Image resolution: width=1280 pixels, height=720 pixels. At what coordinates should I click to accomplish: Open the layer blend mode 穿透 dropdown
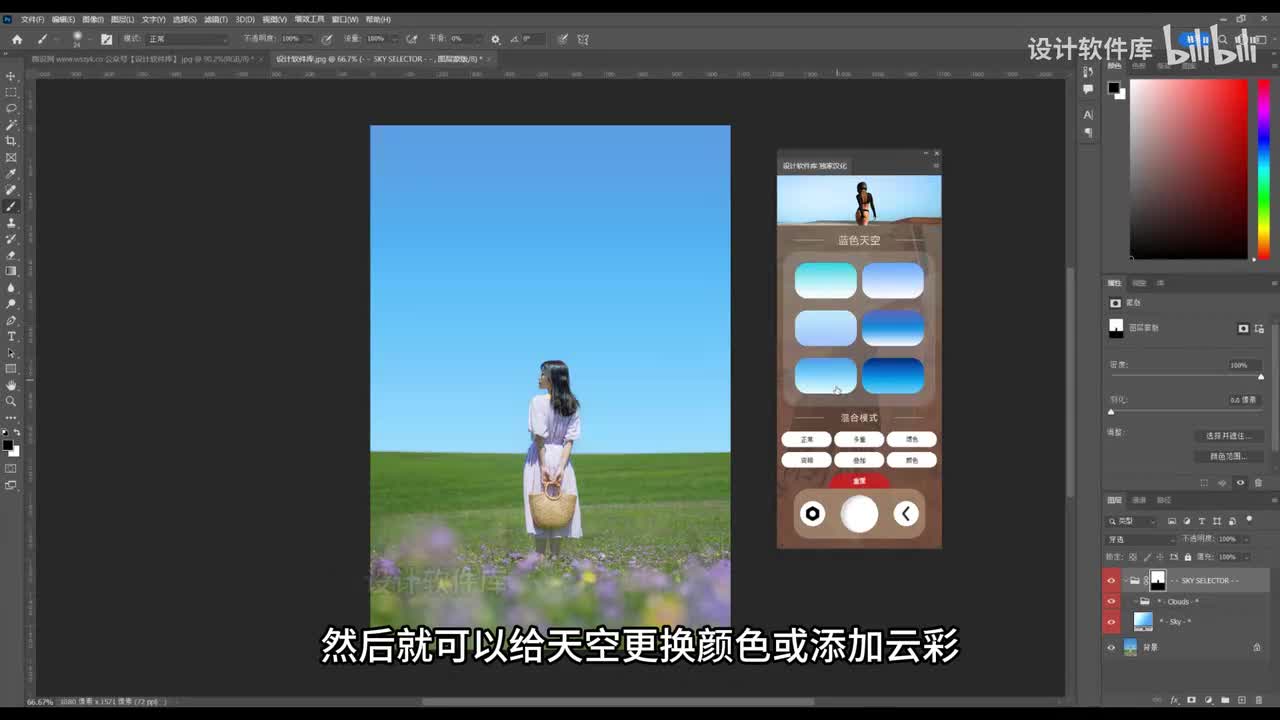[1140, 539]
